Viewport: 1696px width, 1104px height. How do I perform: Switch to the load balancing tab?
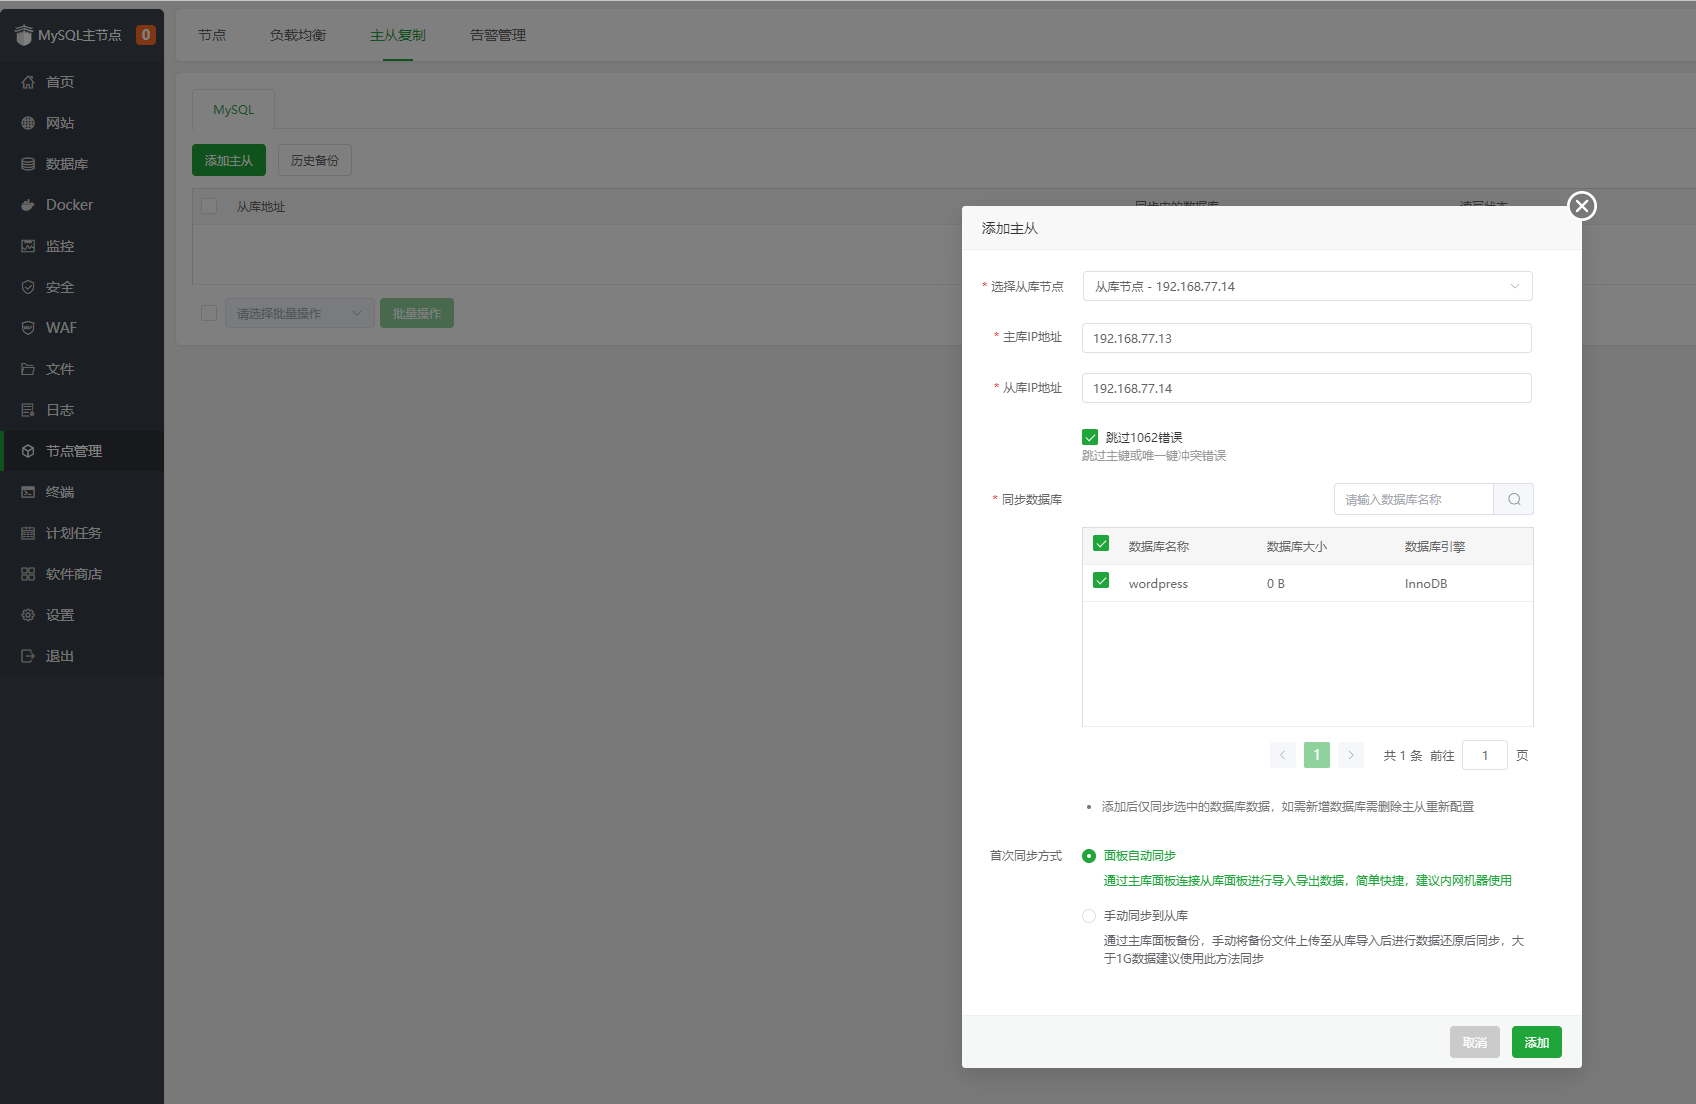click(297, 35)
